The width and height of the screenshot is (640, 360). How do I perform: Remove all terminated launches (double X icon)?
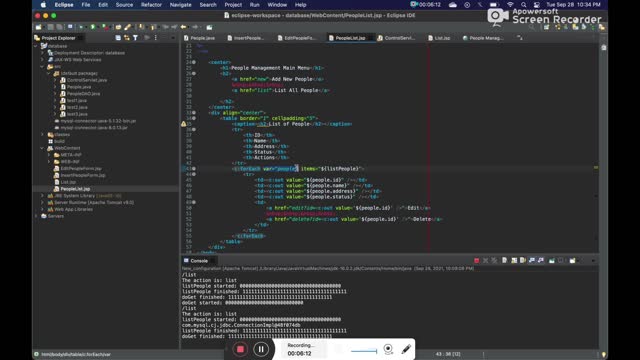(494, 260)
